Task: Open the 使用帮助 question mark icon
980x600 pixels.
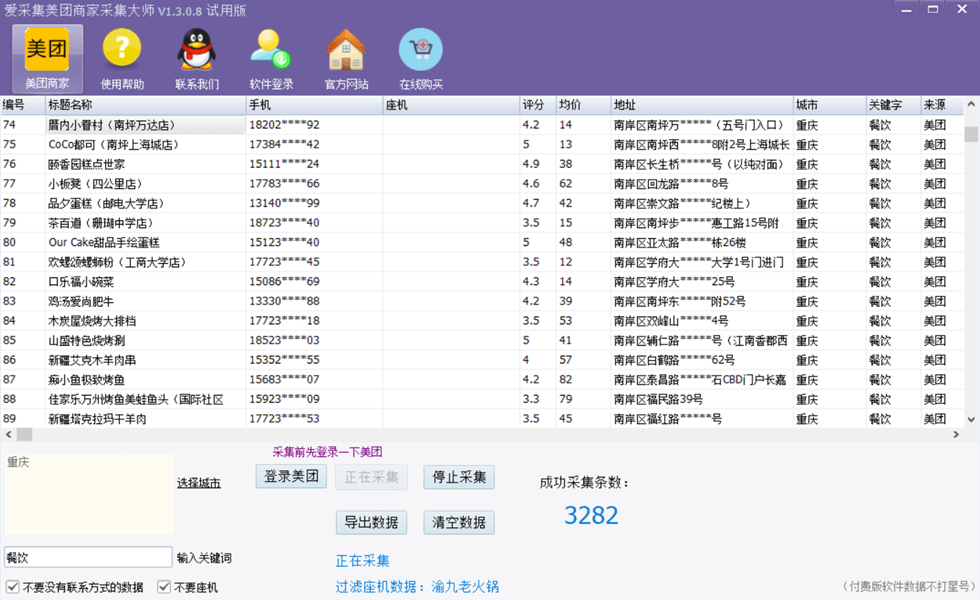Action: 122,59
